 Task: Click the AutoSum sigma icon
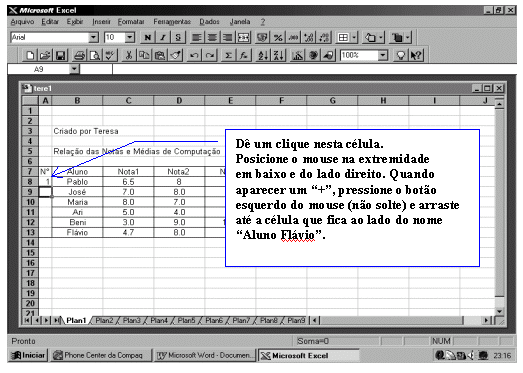coord(228,55)
